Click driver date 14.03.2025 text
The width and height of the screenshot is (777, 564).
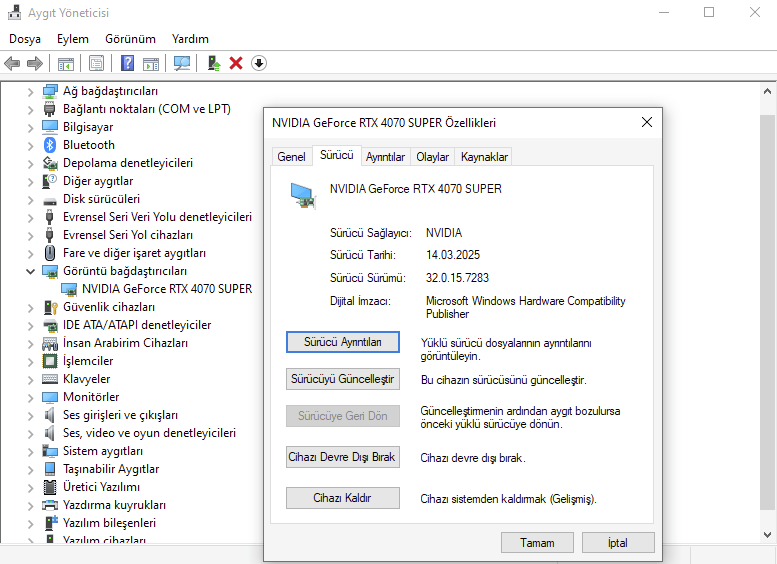453,255
